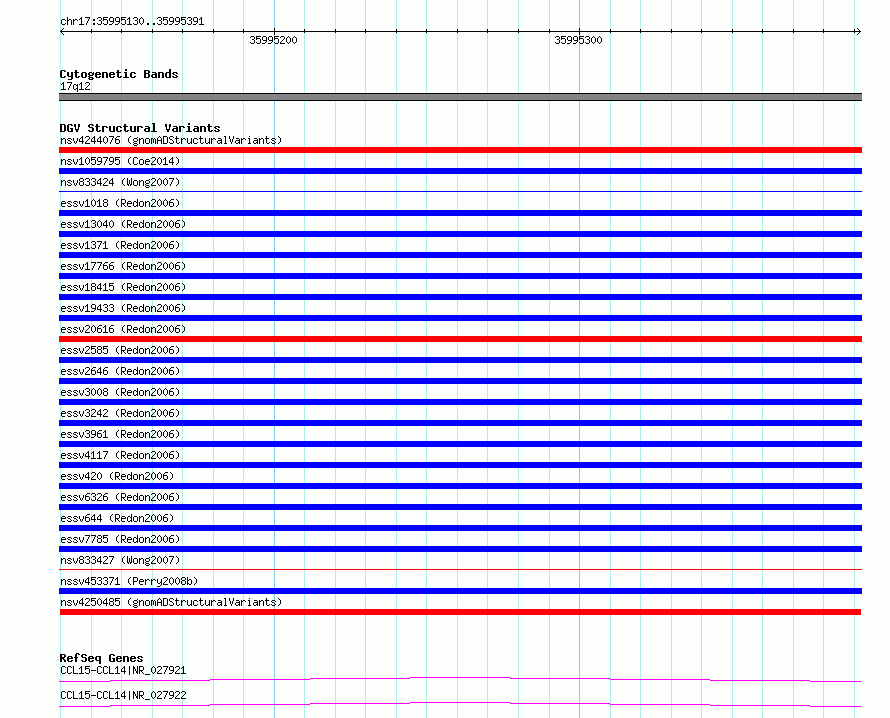Click the gray 17q12 cytogenetic band bar
Screen dimensions: 890x718
click(460, 97)
